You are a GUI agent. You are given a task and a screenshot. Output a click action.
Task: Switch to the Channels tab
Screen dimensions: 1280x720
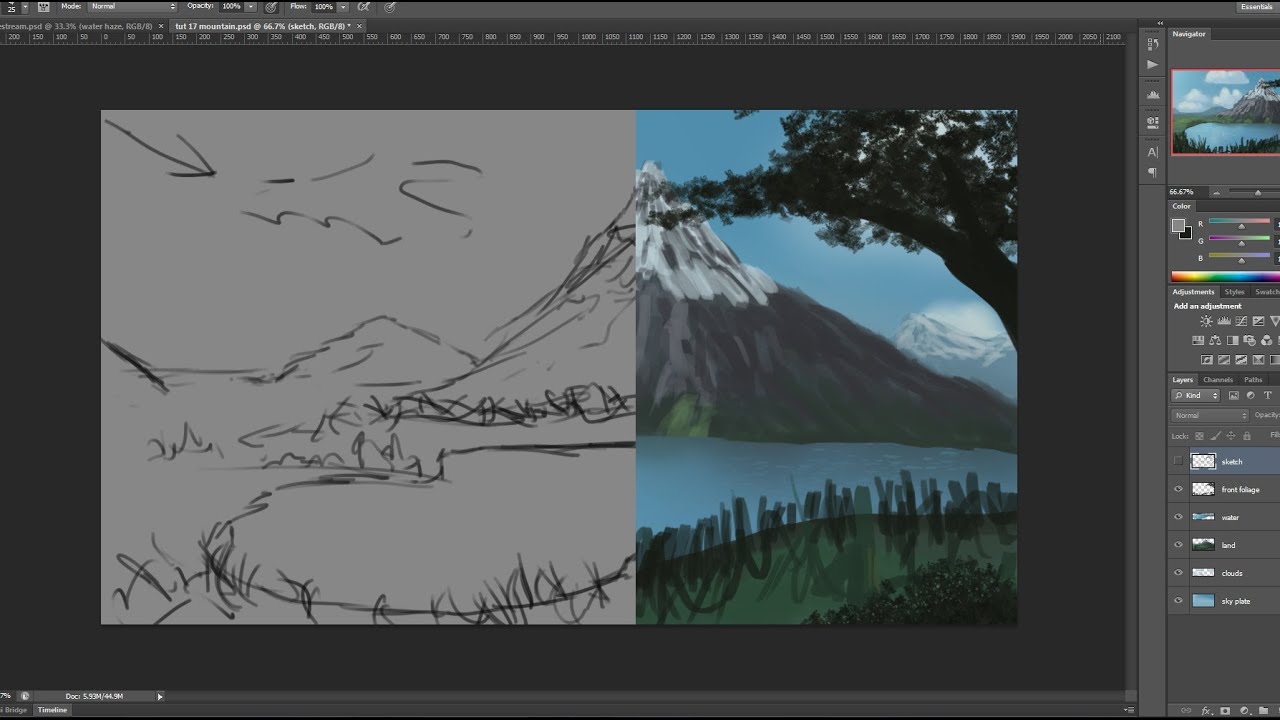click(1218, 380)
